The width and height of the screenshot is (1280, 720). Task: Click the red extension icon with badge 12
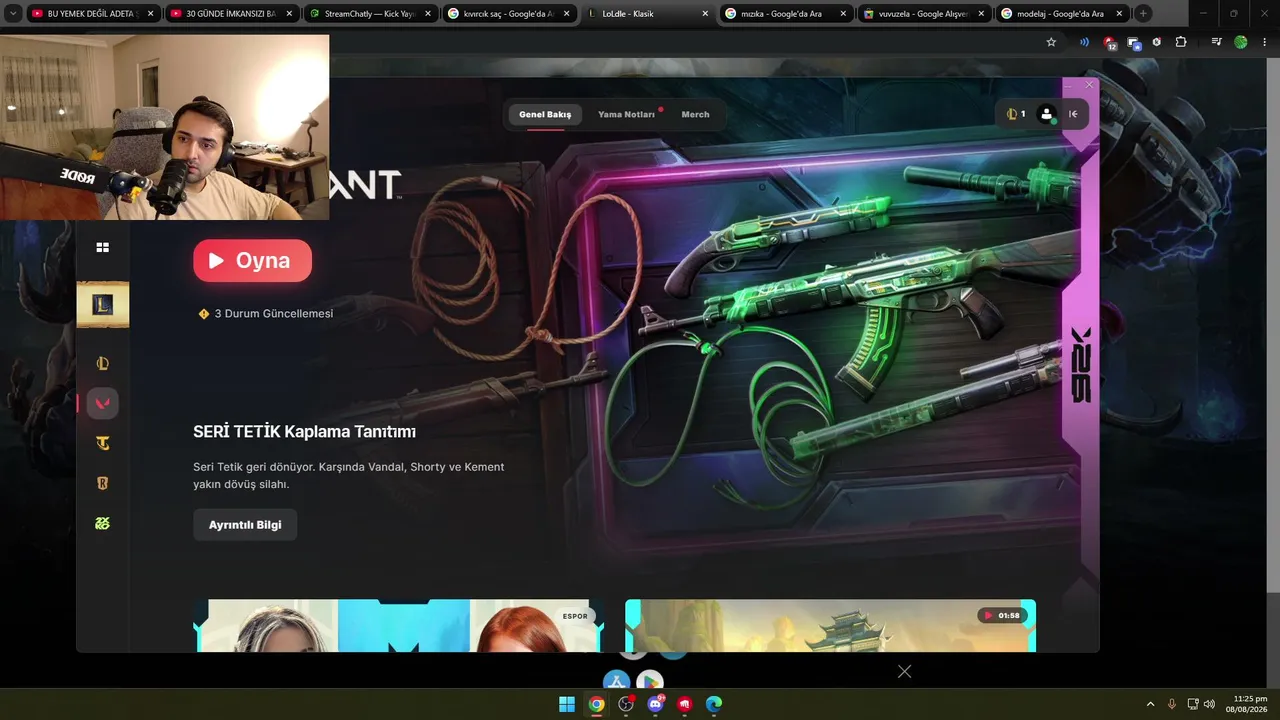coord(1110,43)
